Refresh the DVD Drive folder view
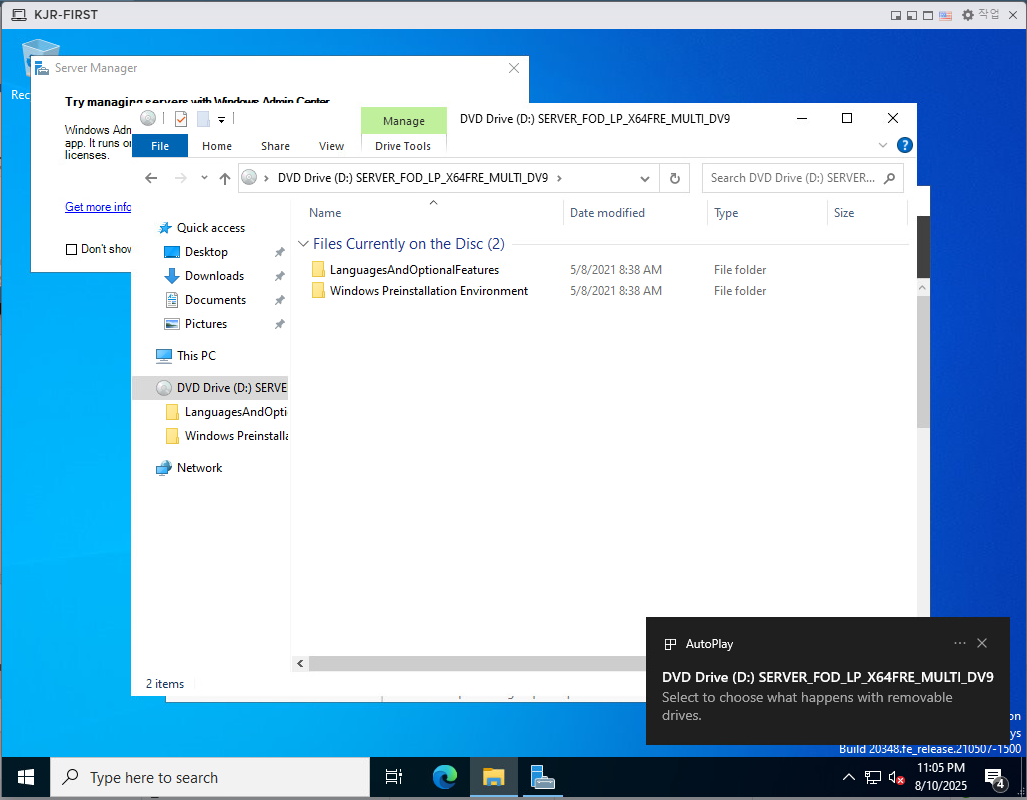 [x=675, y=178]
